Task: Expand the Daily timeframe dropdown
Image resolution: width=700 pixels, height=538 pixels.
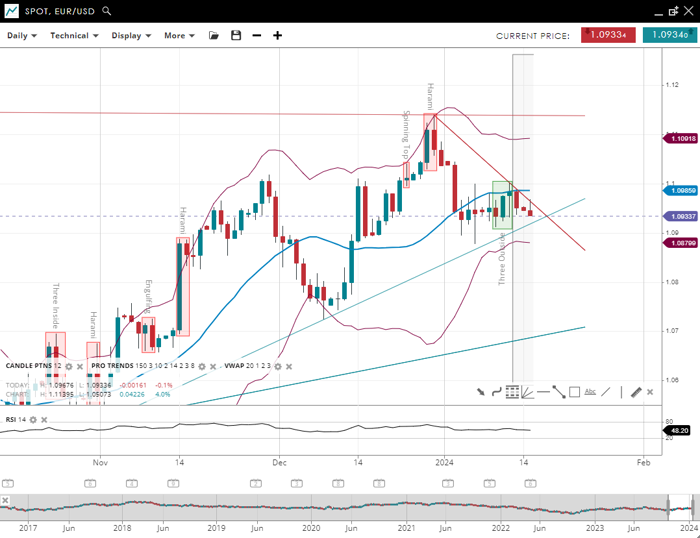Action: click(21, 35)
